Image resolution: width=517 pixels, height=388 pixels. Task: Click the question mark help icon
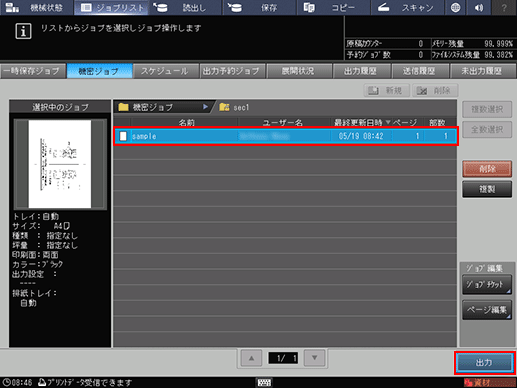coord(504,7)
